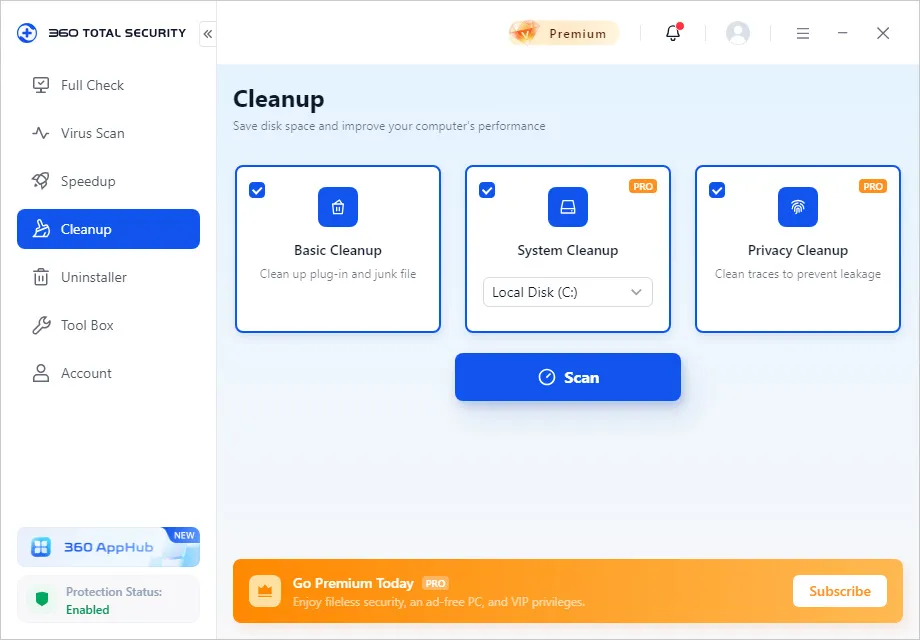Click the Full Check monitor icon

40,85
